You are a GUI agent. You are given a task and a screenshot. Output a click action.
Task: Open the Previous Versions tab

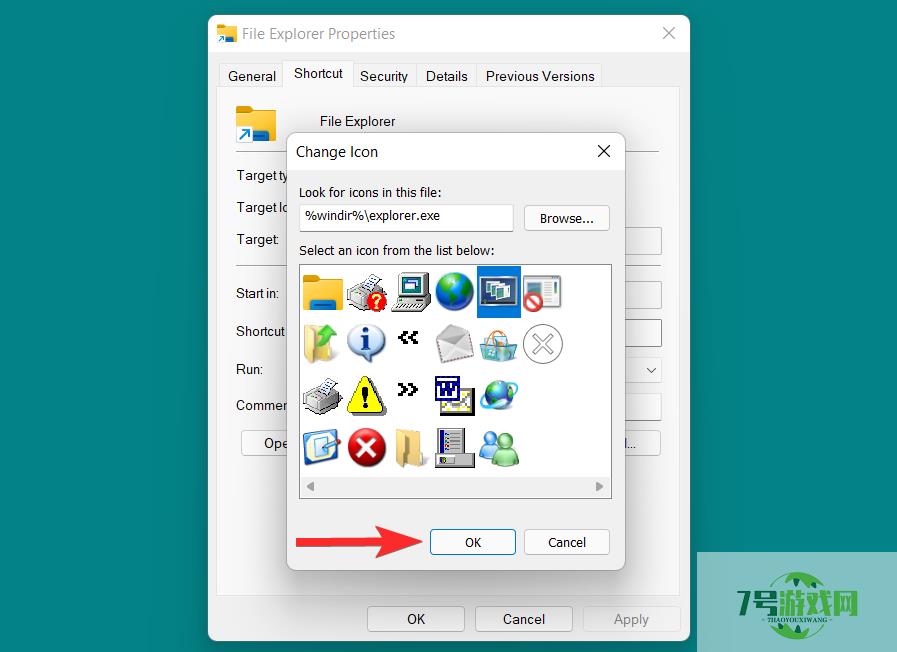540,76
